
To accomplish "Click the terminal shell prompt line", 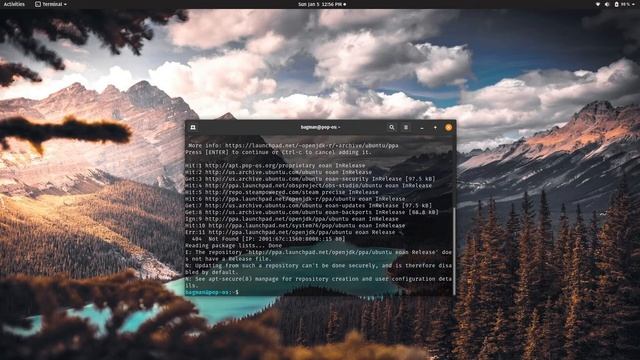I will pyautogui.click(x=212, y=292).
